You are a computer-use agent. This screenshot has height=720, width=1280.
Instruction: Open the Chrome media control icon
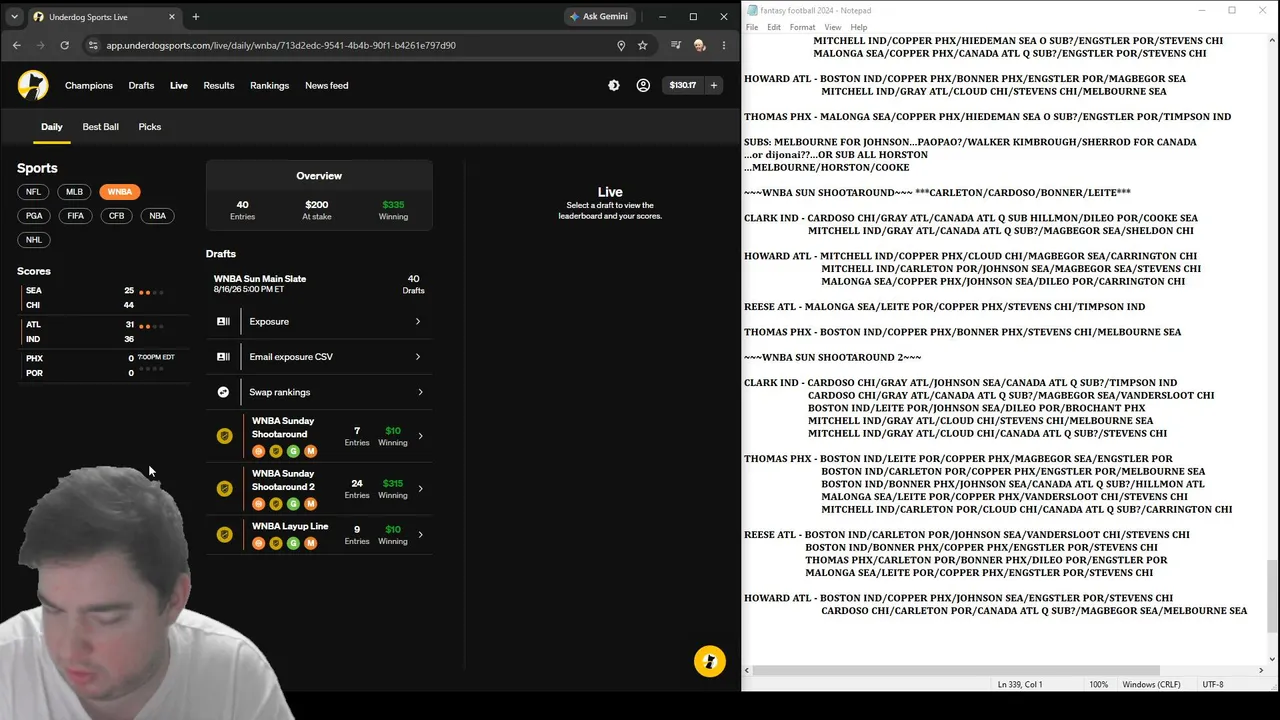(x=676, y=45)
